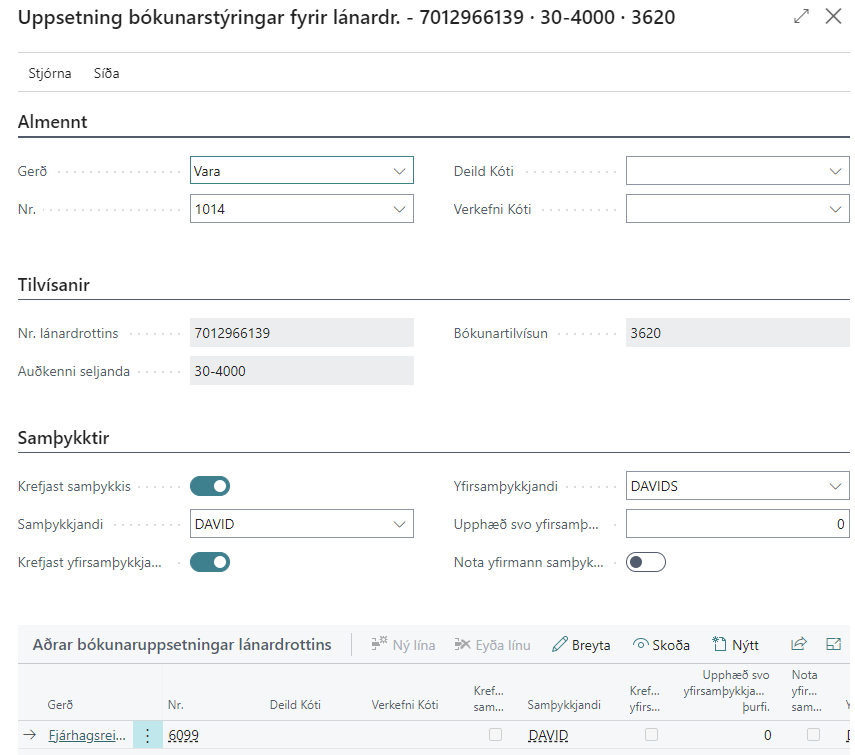Click the Upphæð svo yfirsamþykkja column header

pyautogui.click(x=726, y=691)
